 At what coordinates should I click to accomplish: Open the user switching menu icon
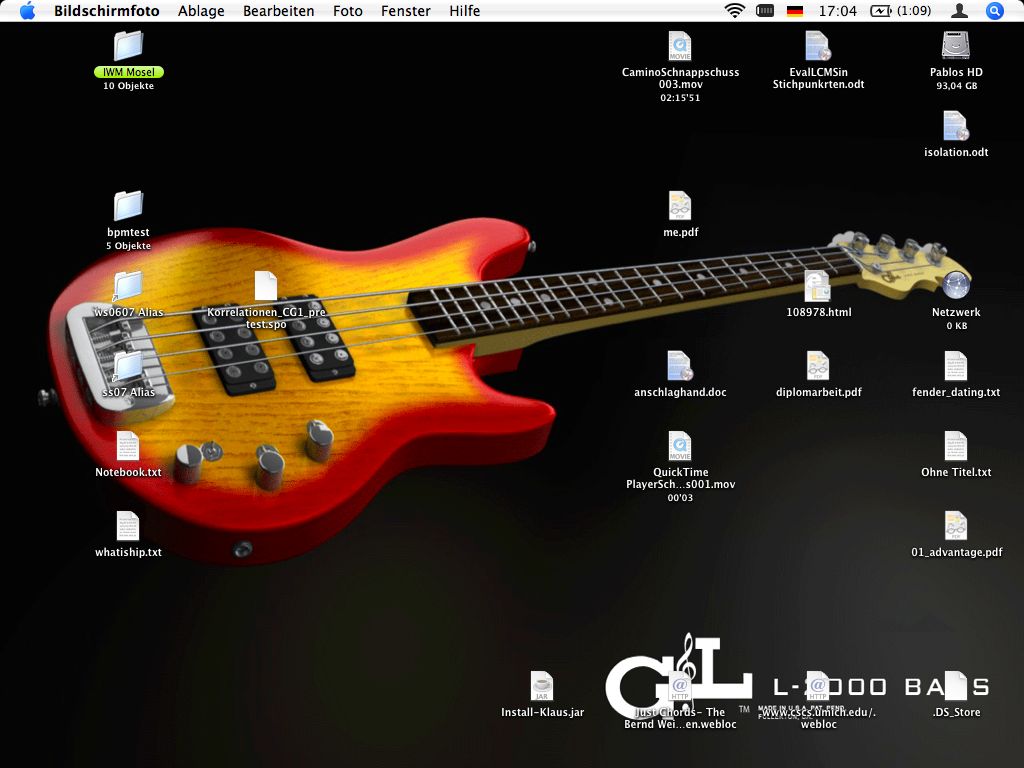(x=959, y=11)
